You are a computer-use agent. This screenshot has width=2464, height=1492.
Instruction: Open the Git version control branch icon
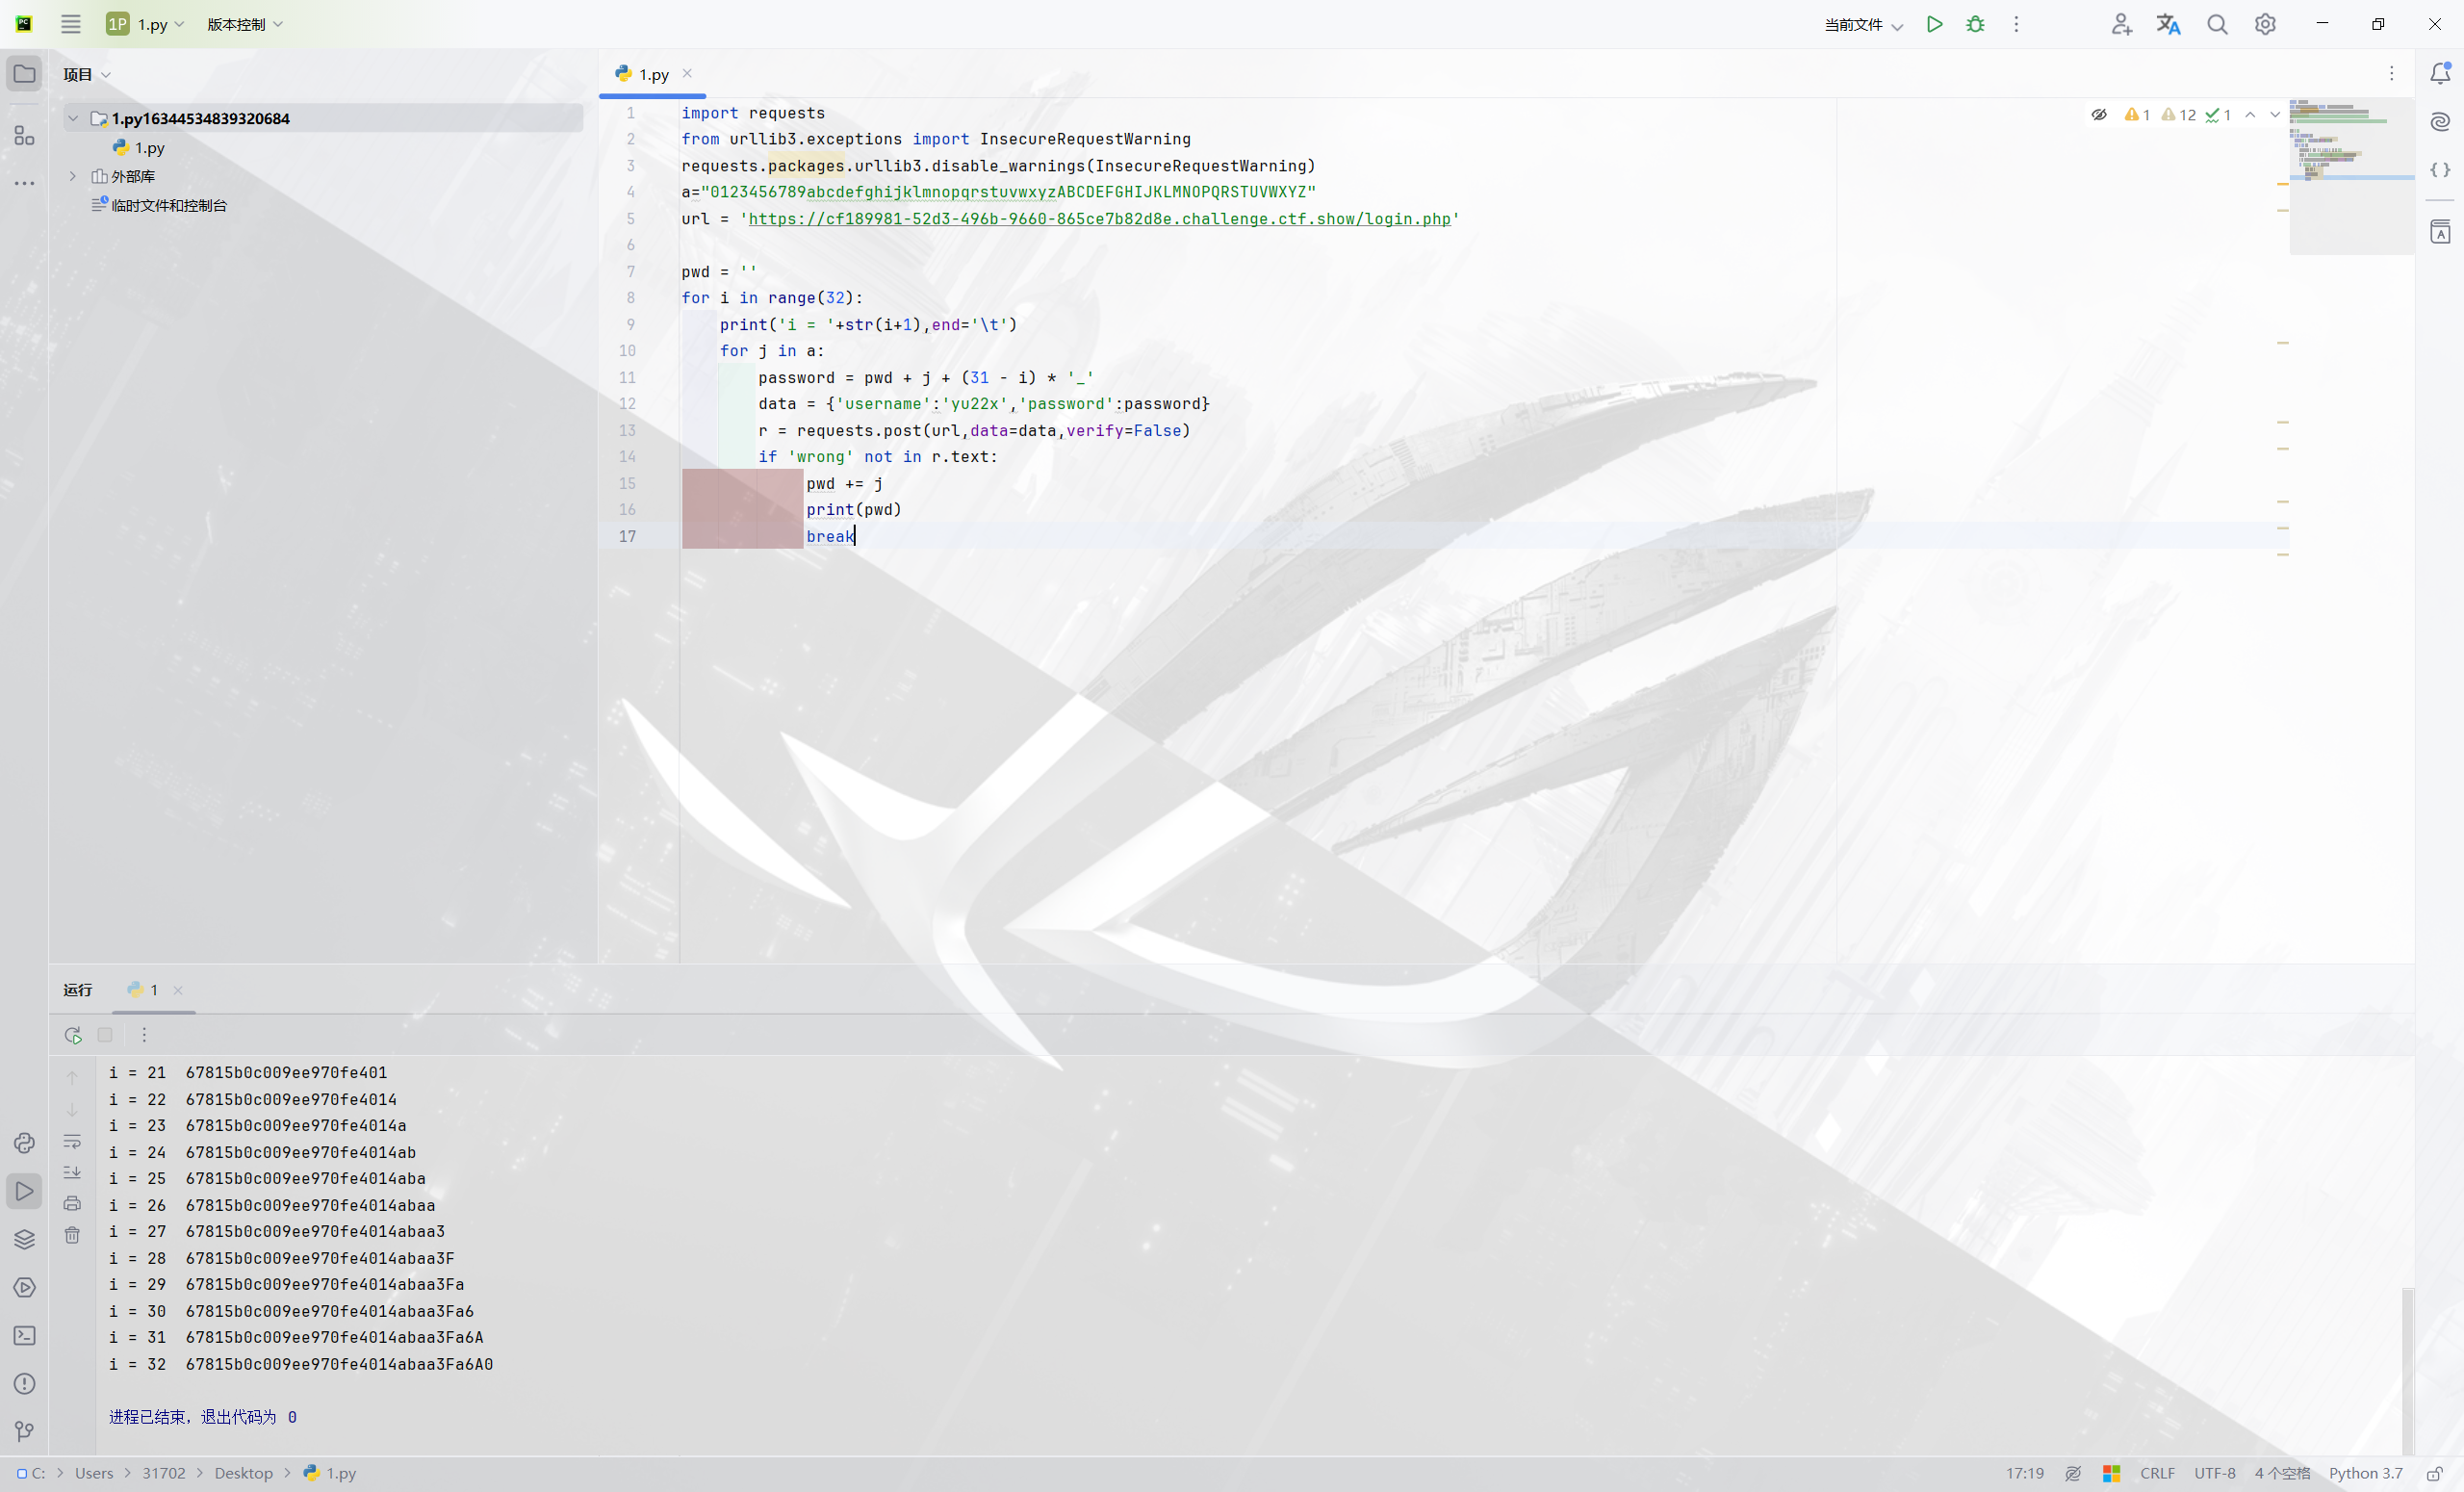[24, 1432]
